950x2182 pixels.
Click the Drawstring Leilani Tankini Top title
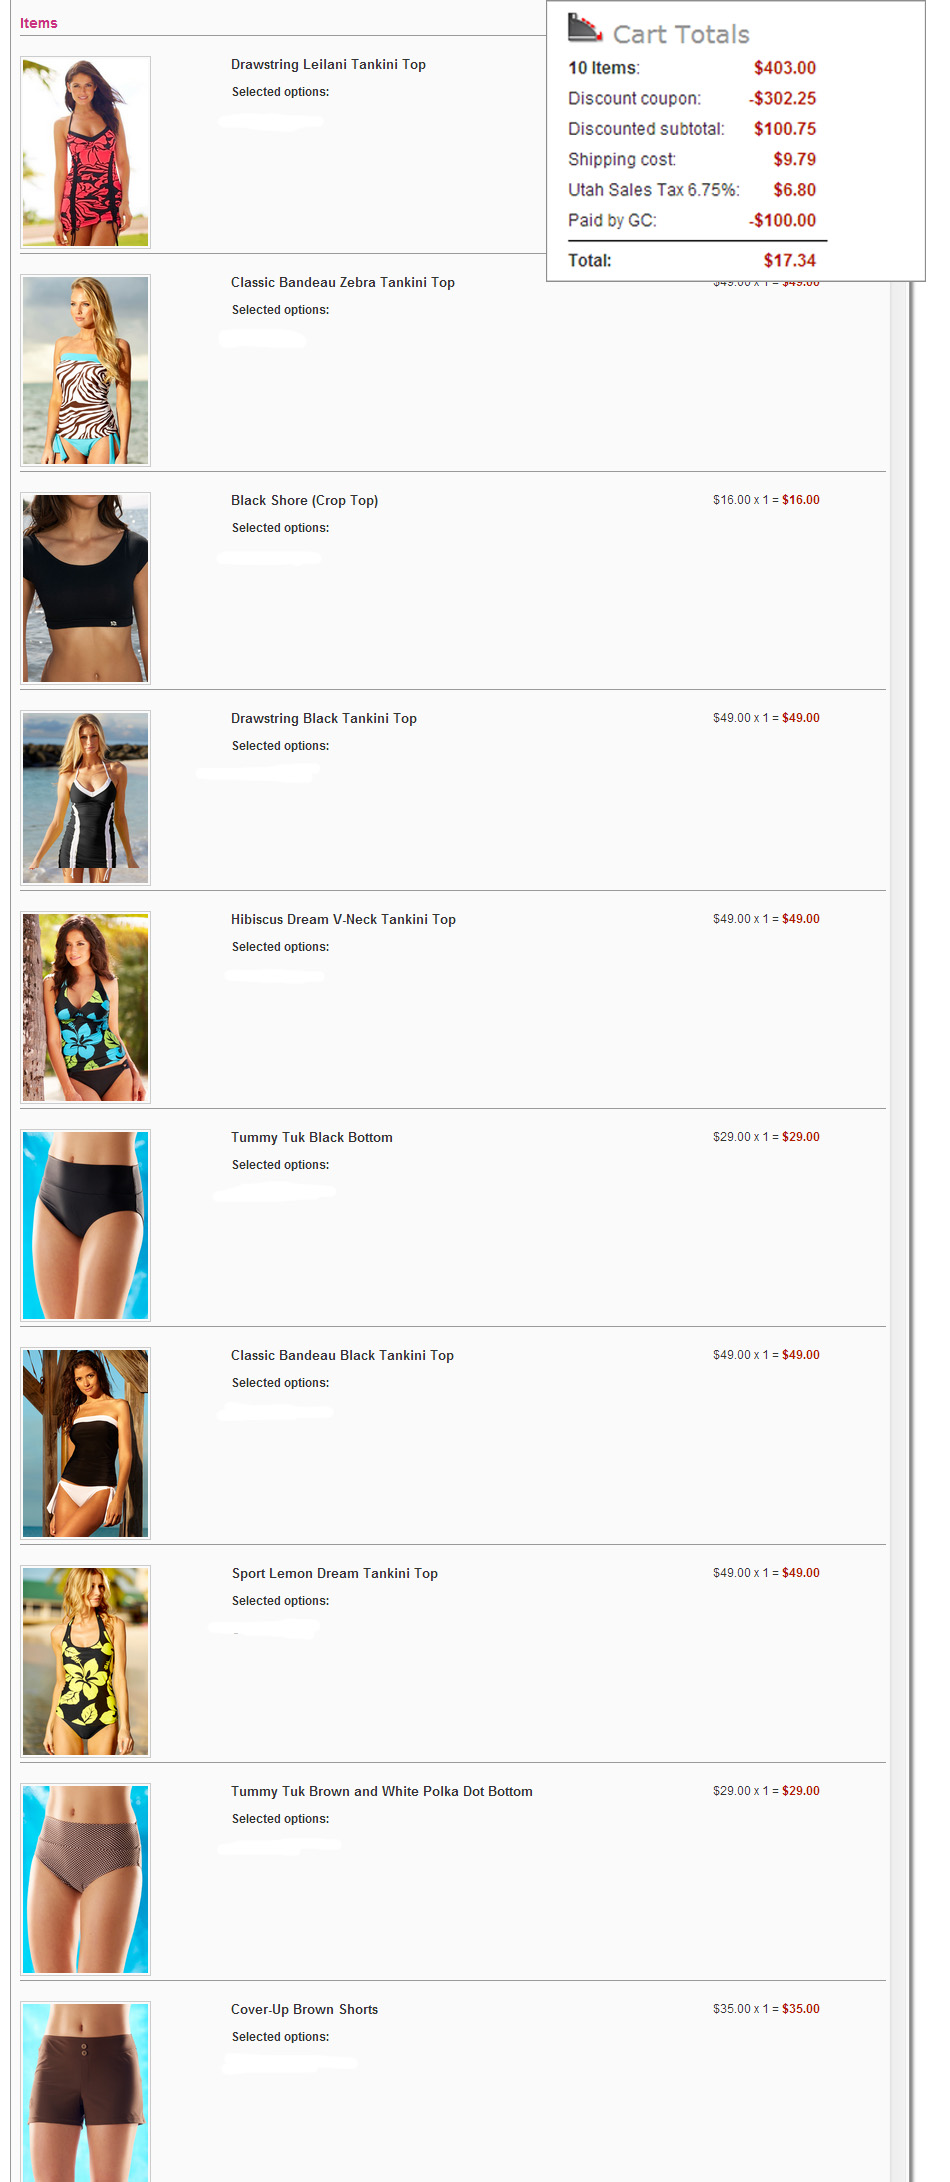tap(328, 64)
